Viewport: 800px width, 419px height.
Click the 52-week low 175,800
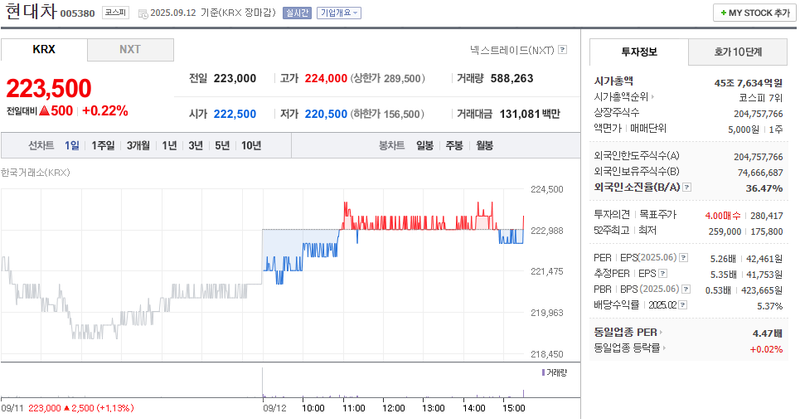[x=766, y=232]
